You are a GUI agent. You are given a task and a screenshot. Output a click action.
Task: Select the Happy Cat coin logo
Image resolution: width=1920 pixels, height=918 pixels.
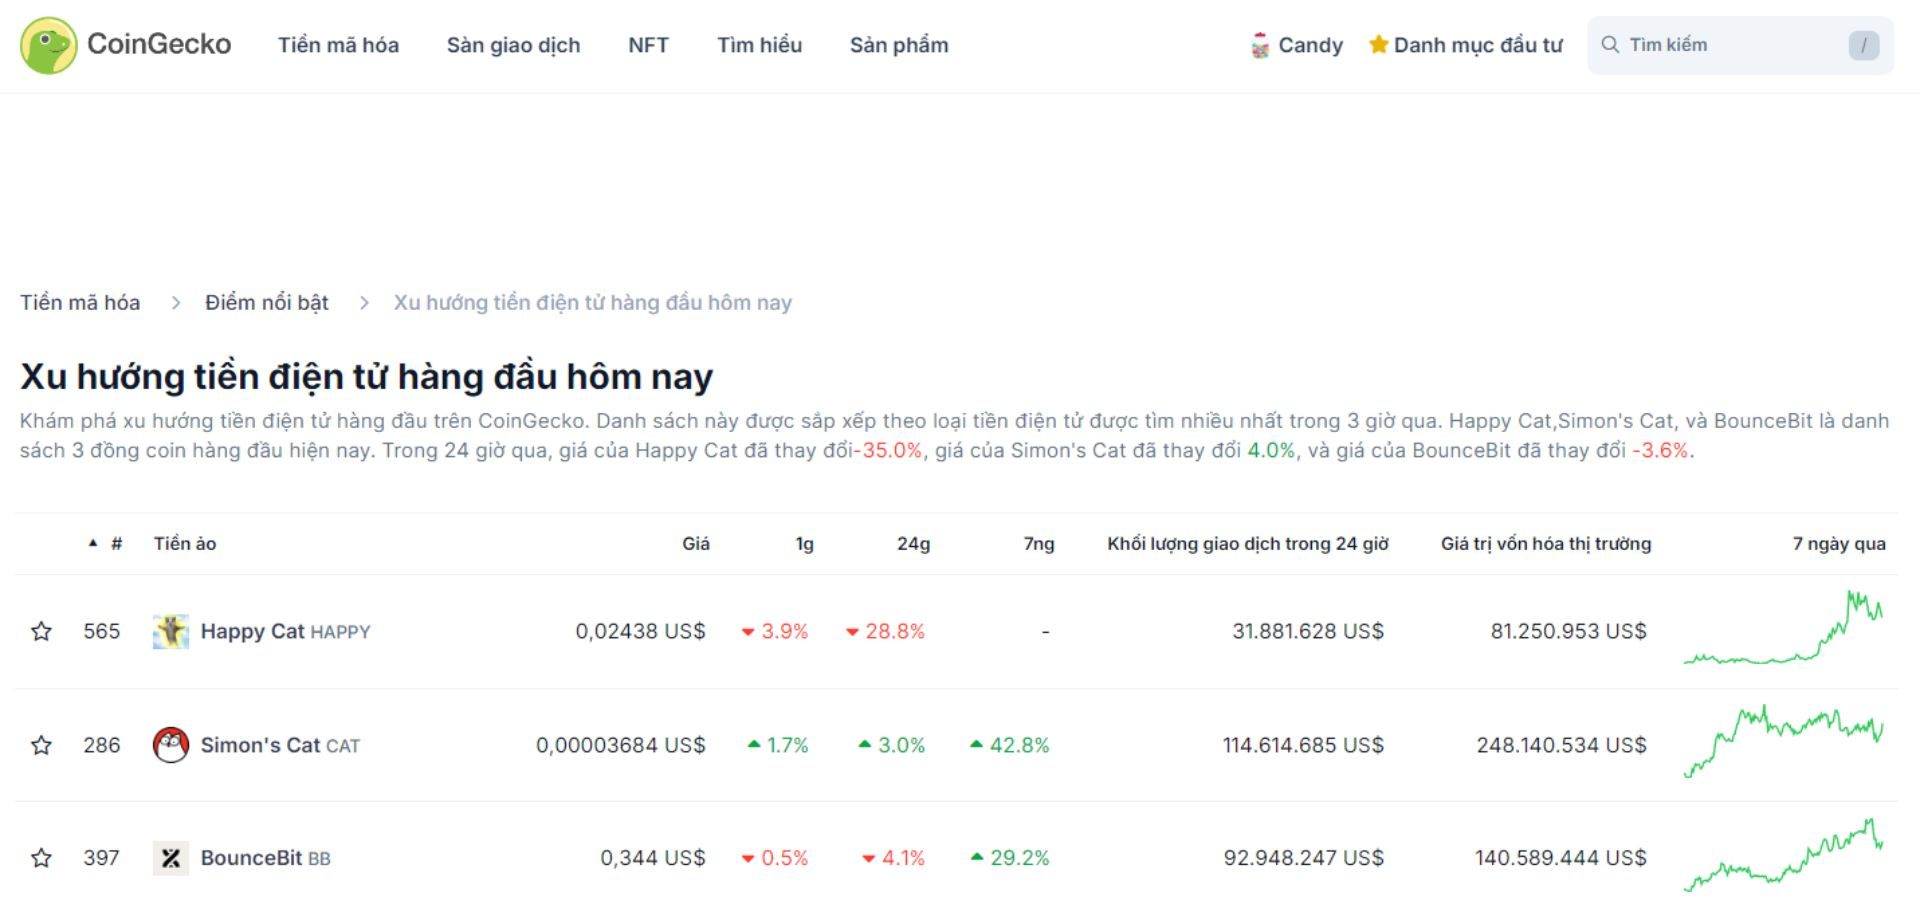(172, 631)
